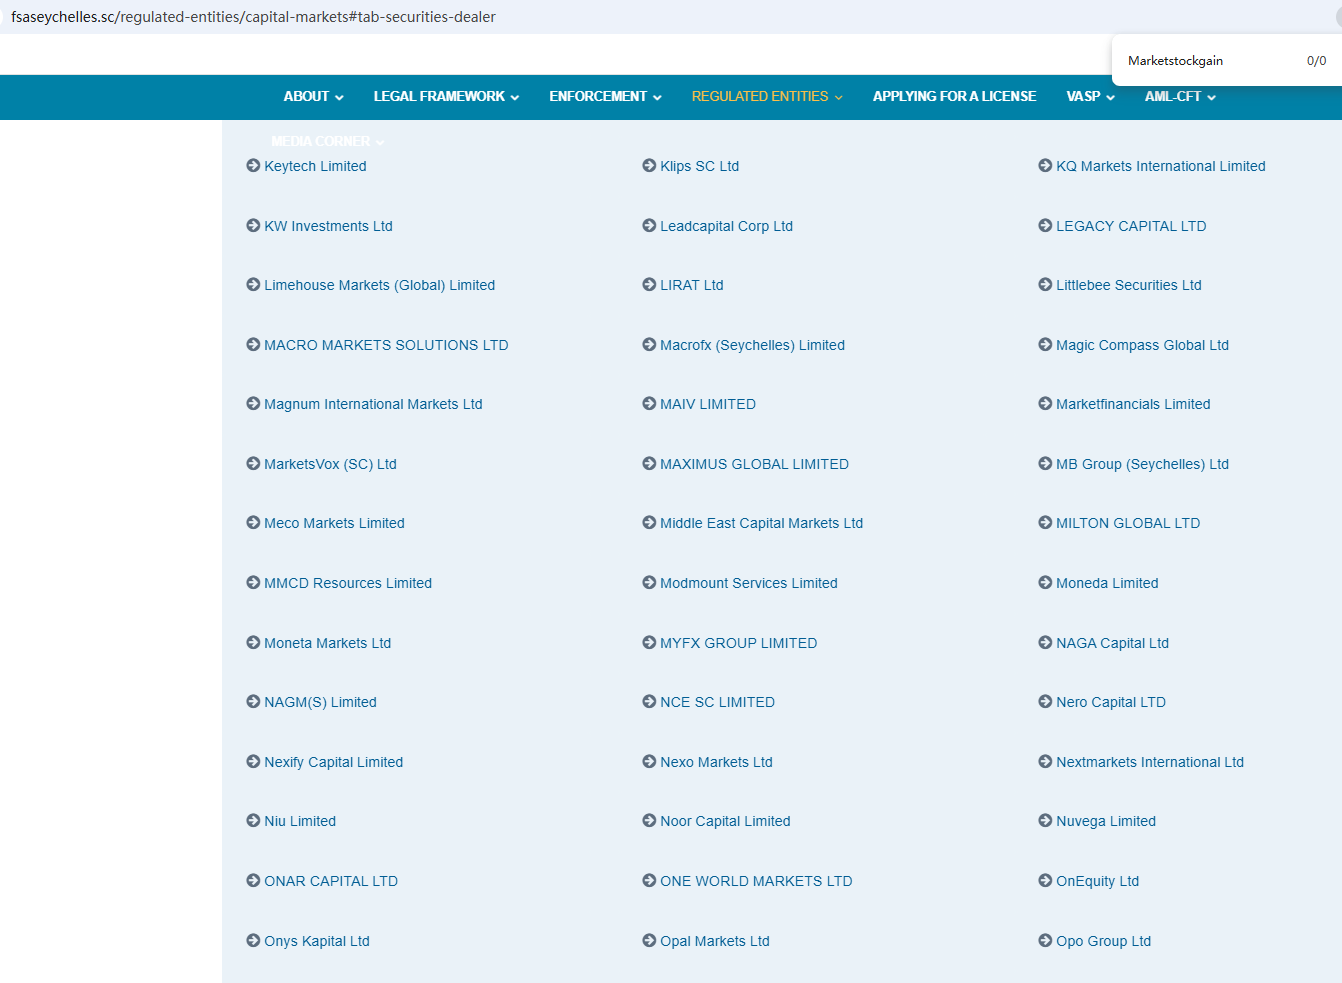1342x983 pixels.
Task: Click the arrow icon beside Niu Limited
Action: coord(253,821)
